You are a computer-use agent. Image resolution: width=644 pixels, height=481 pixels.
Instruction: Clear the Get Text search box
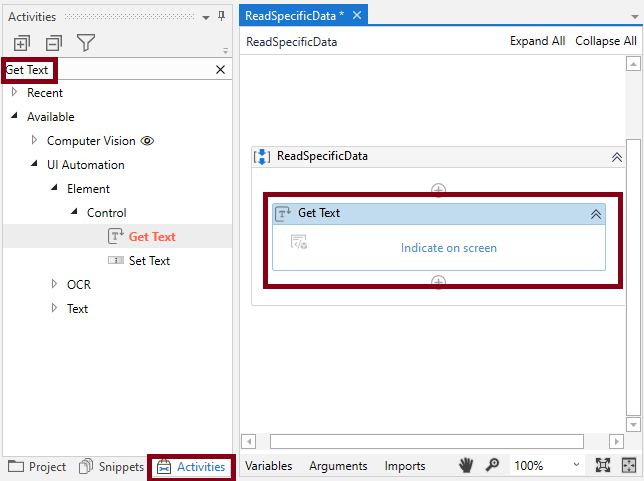click(221, 70)
